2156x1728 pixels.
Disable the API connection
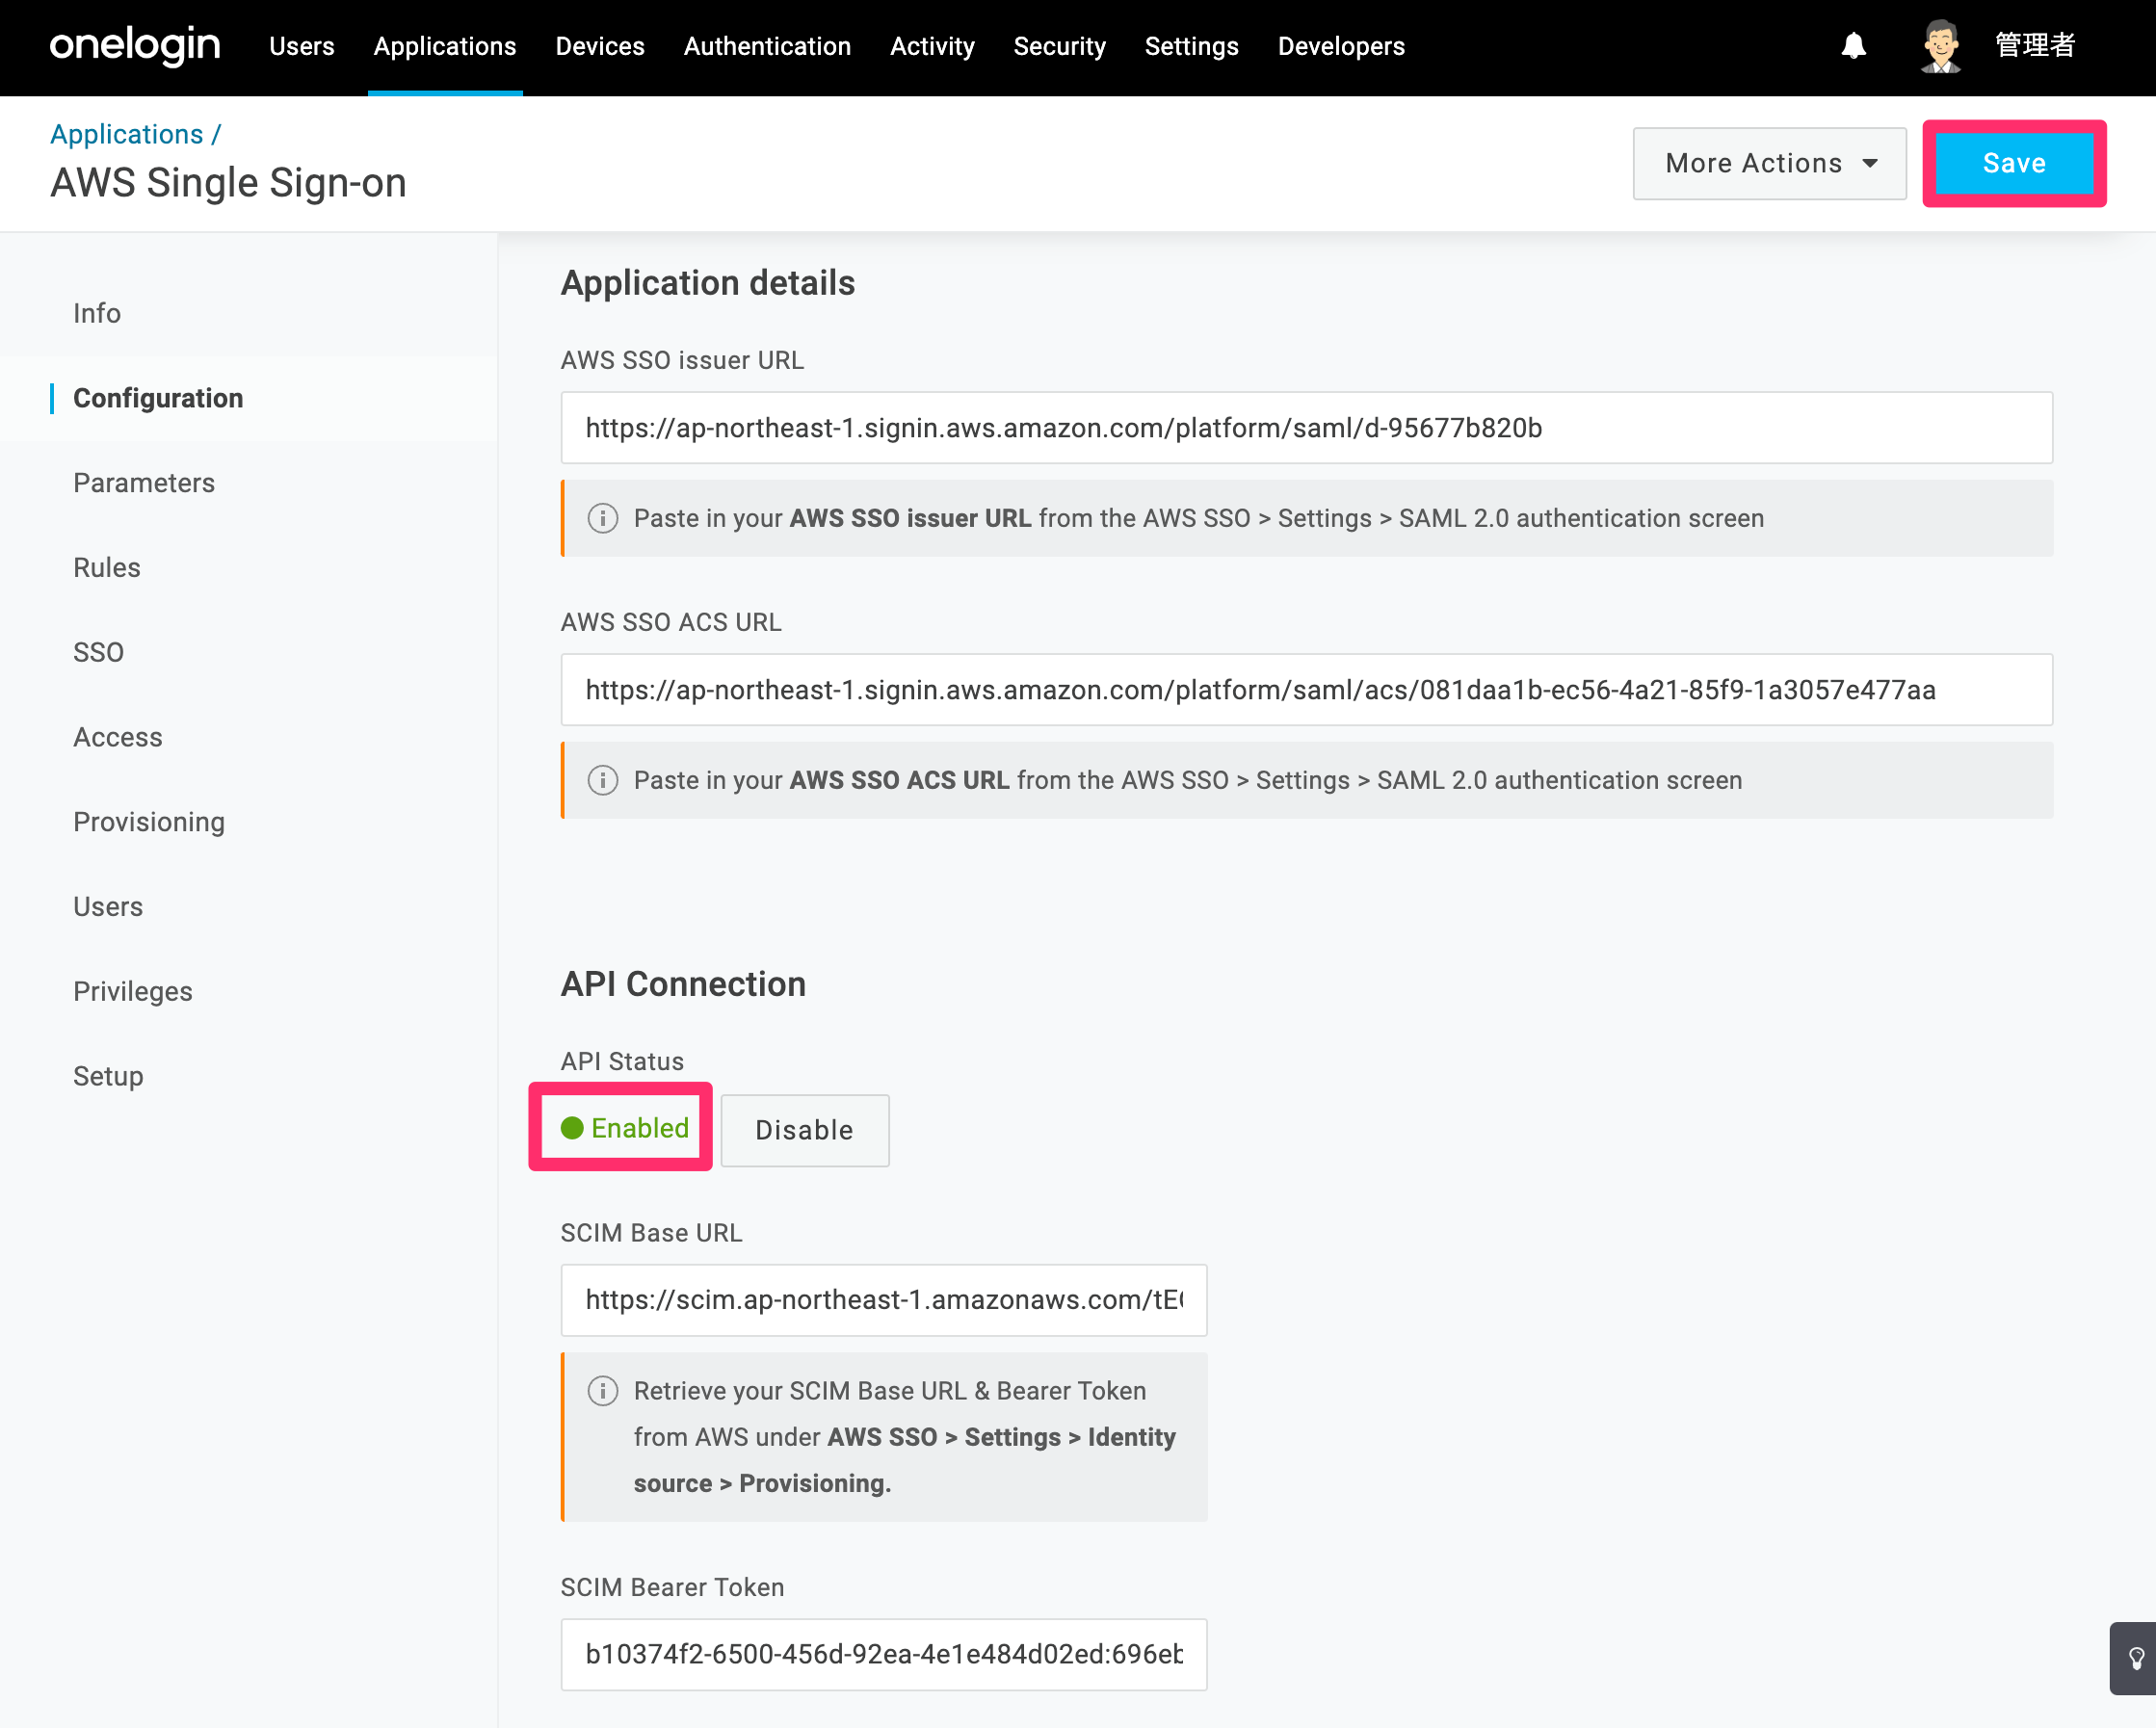click(x=804, y=1130)
